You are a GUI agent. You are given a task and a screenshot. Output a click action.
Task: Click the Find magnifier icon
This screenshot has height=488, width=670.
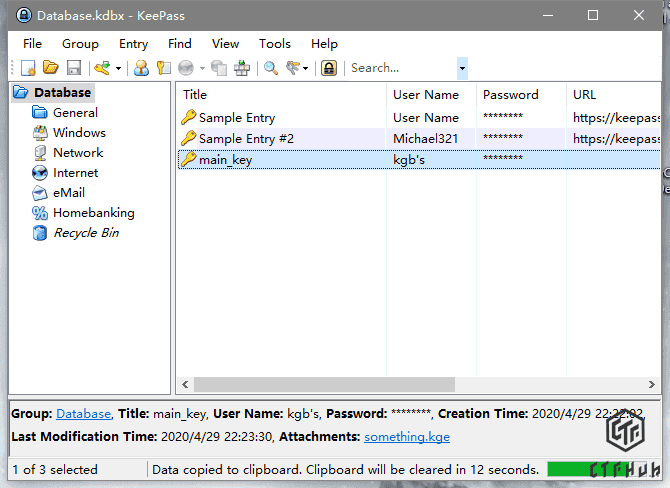(x=270, y=68)
